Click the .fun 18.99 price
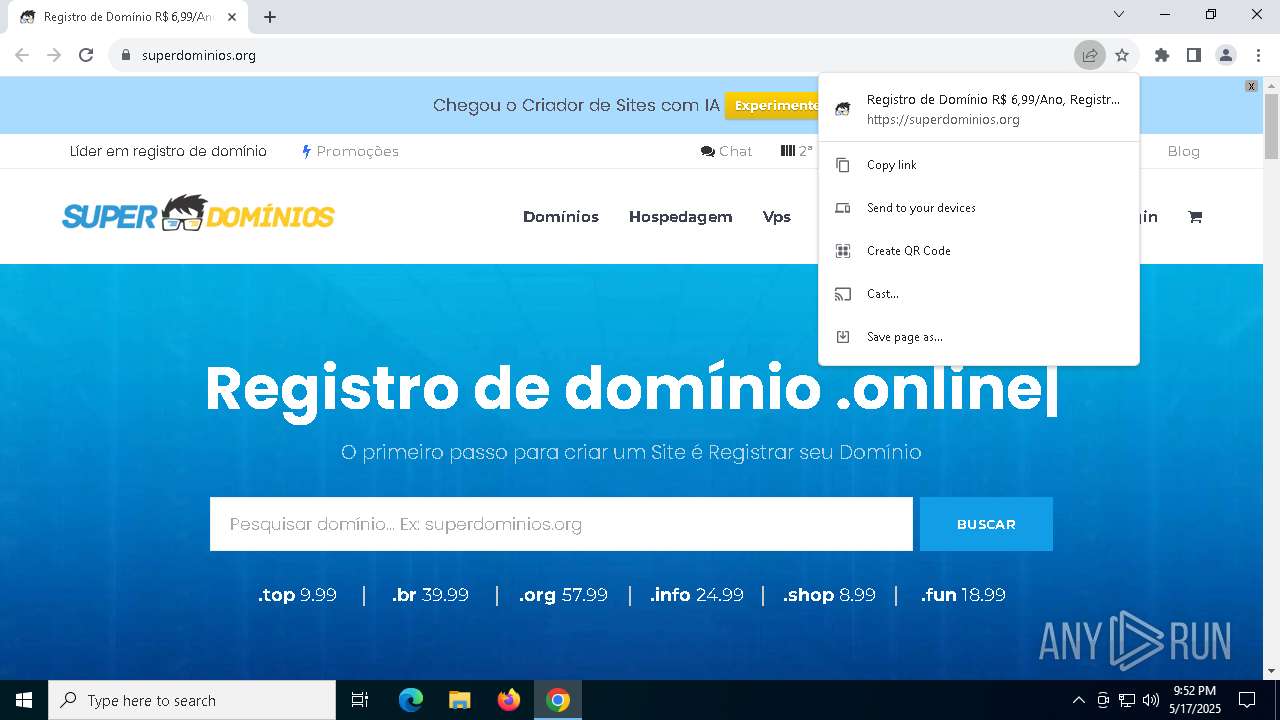 pyautogui.click(x=963, y=595)
